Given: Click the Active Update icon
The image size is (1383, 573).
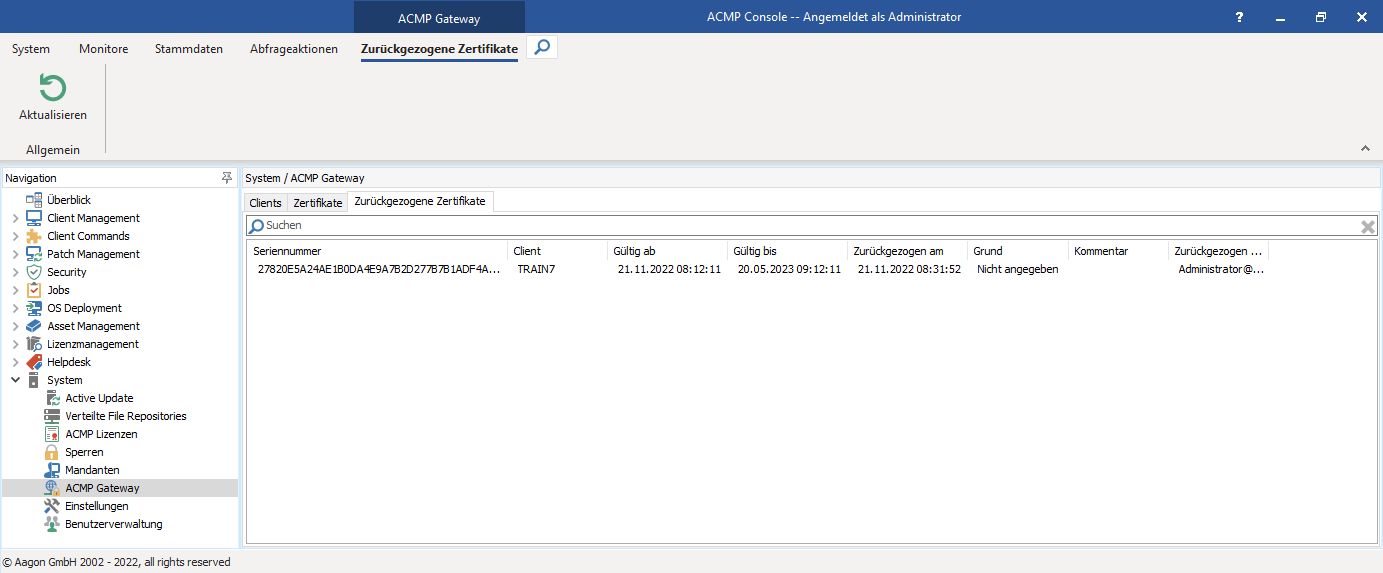Looking at the screenshot, I should pos(52,398).
